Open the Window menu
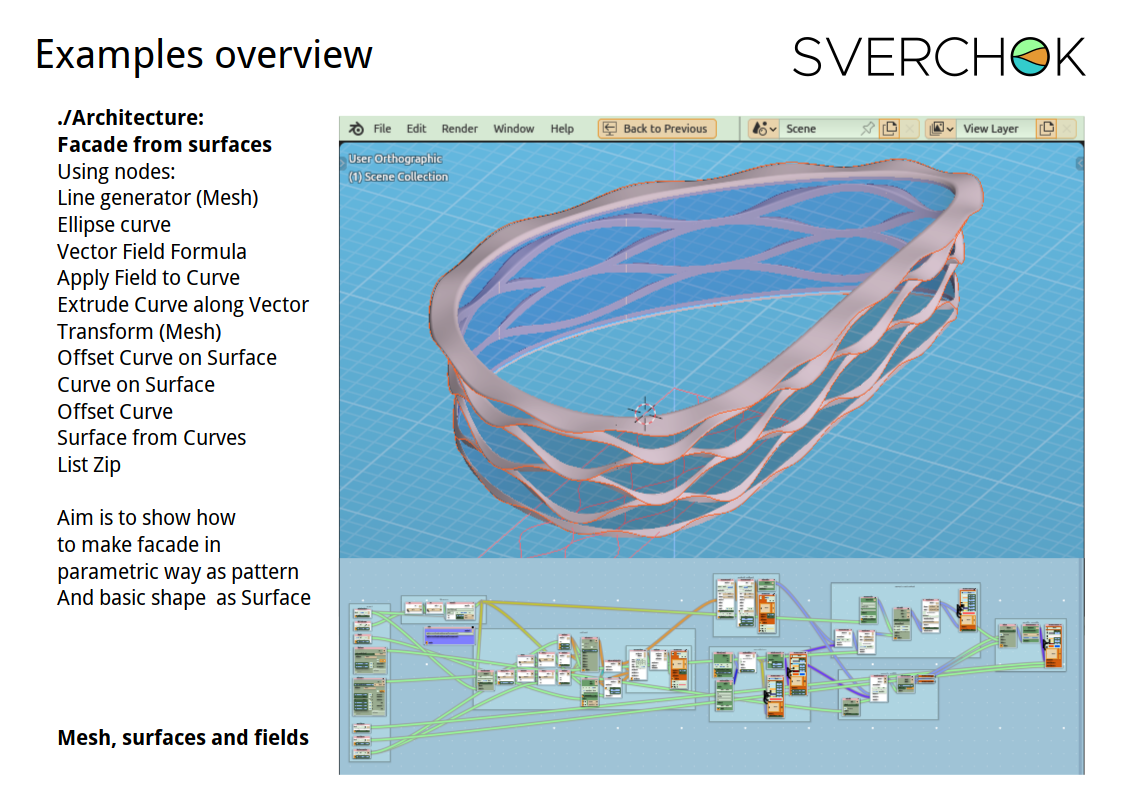Viewport: 1123px width, 794px height. 514,129
